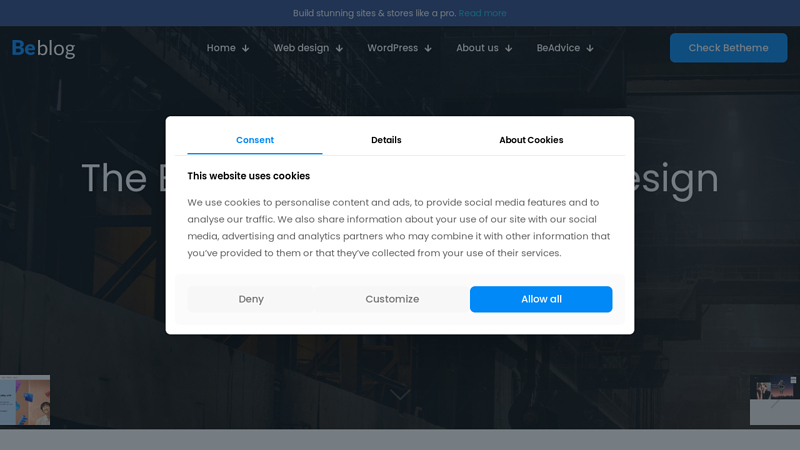Switch to the Consent tab
The height and width of the screenshot is (450, 800).
255,140
